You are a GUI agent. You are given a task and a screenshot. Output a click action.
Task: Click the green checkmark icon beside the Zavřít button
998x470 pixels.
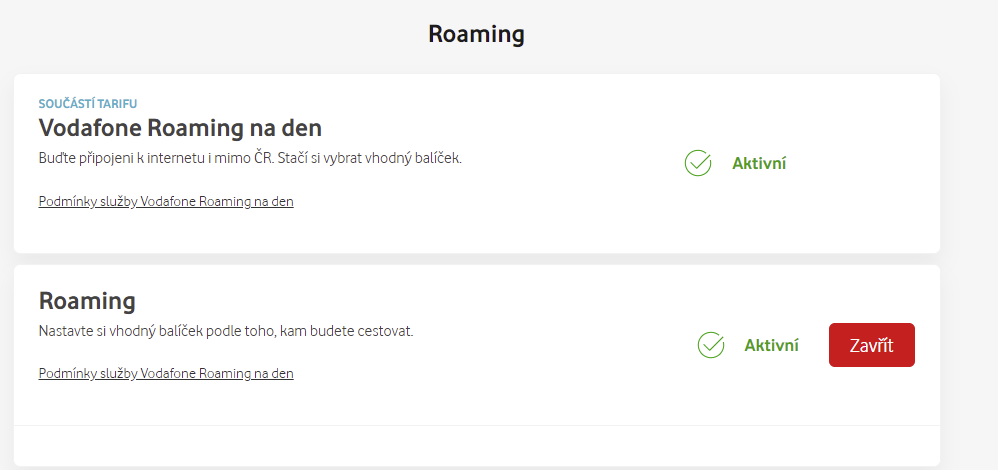pos(711,345)
